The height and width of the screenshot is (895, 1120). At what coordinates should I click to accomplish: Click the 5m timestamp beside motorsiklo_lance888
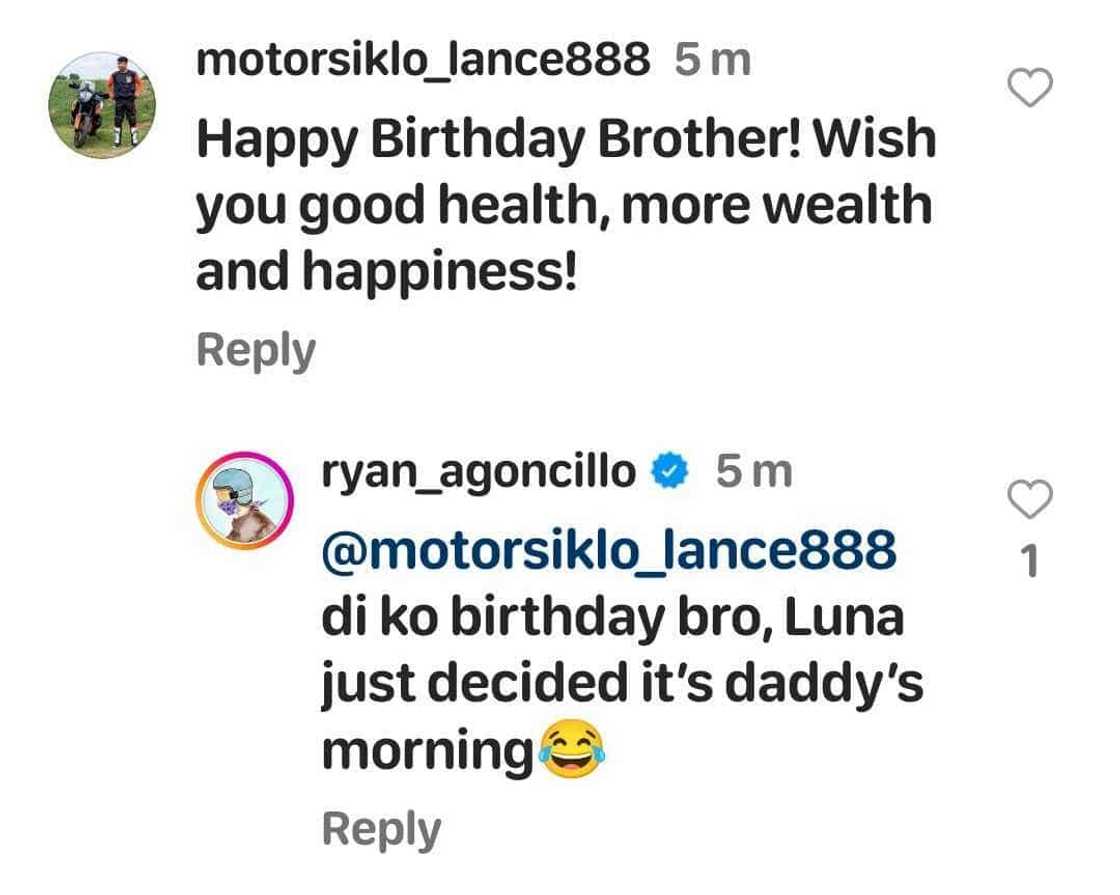711,62
